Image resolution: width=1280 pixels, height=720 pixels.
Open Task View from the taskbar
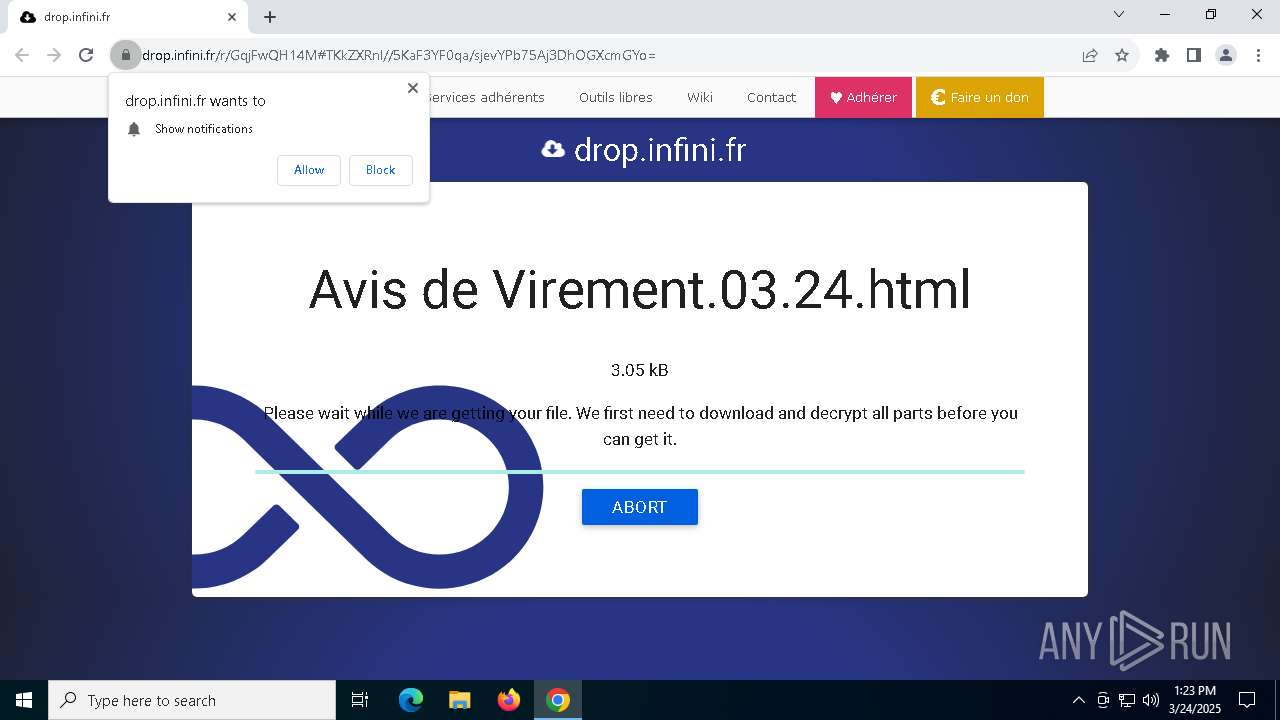(x=360, y=700)
